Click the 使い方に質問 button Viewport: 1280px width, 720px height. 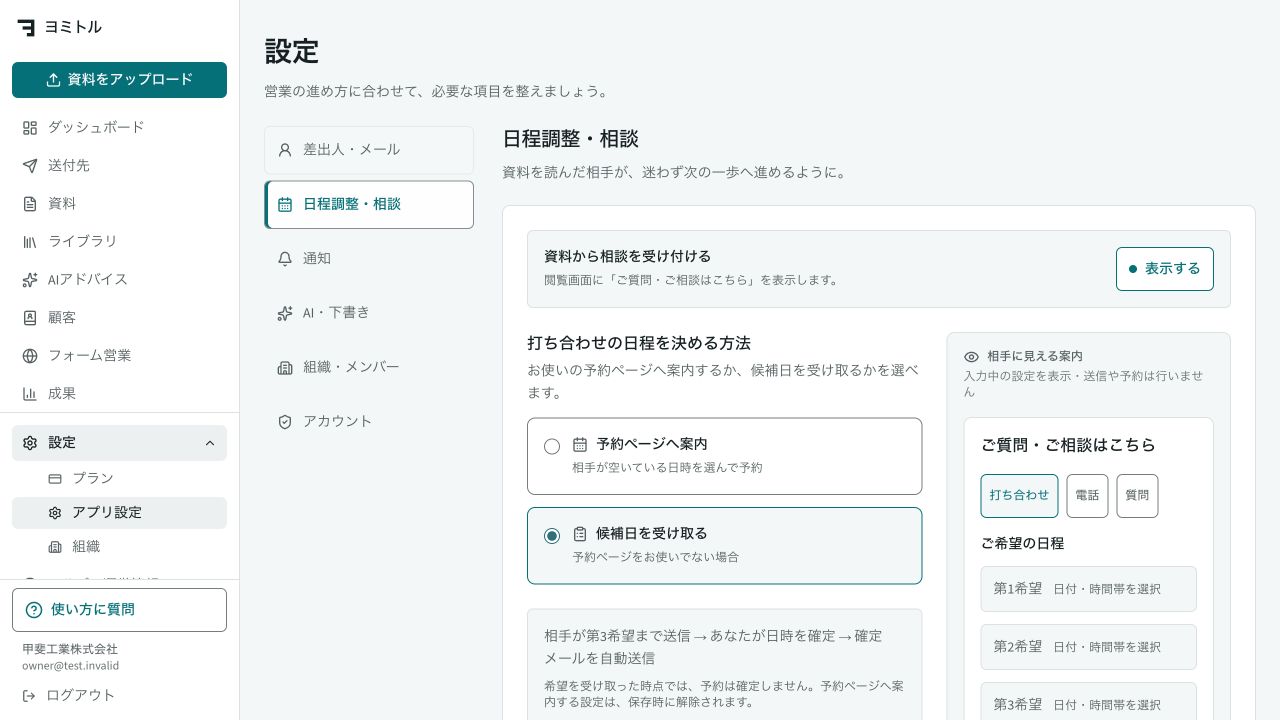120,610
